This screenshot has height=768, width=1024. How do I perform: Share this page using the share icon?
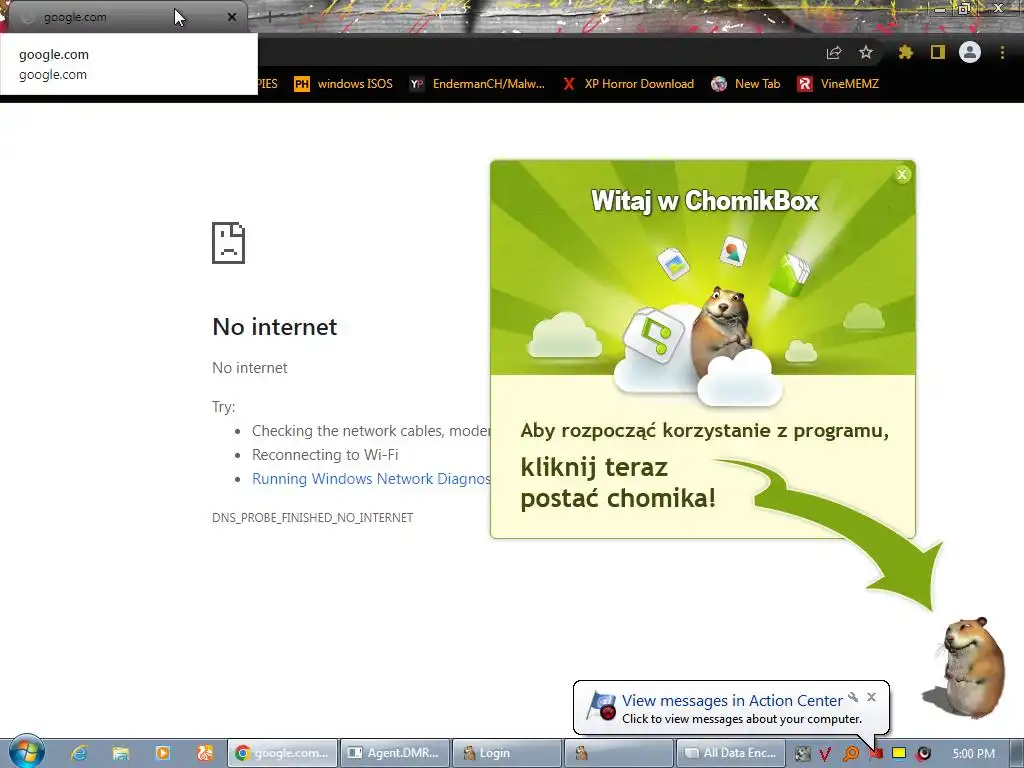click(834, 53)
